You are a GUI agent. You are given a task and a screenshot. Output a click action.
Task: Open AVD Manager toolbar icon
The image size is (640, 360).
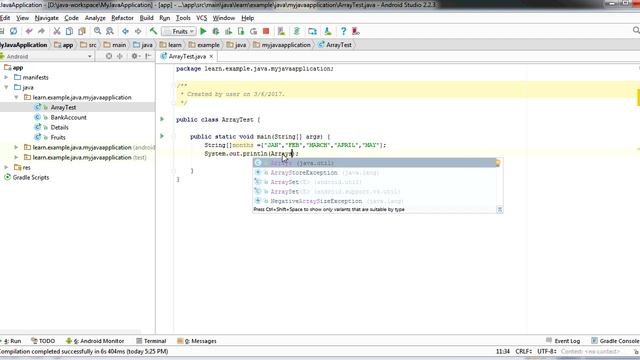pyautogui.click(x=281, y=31)
